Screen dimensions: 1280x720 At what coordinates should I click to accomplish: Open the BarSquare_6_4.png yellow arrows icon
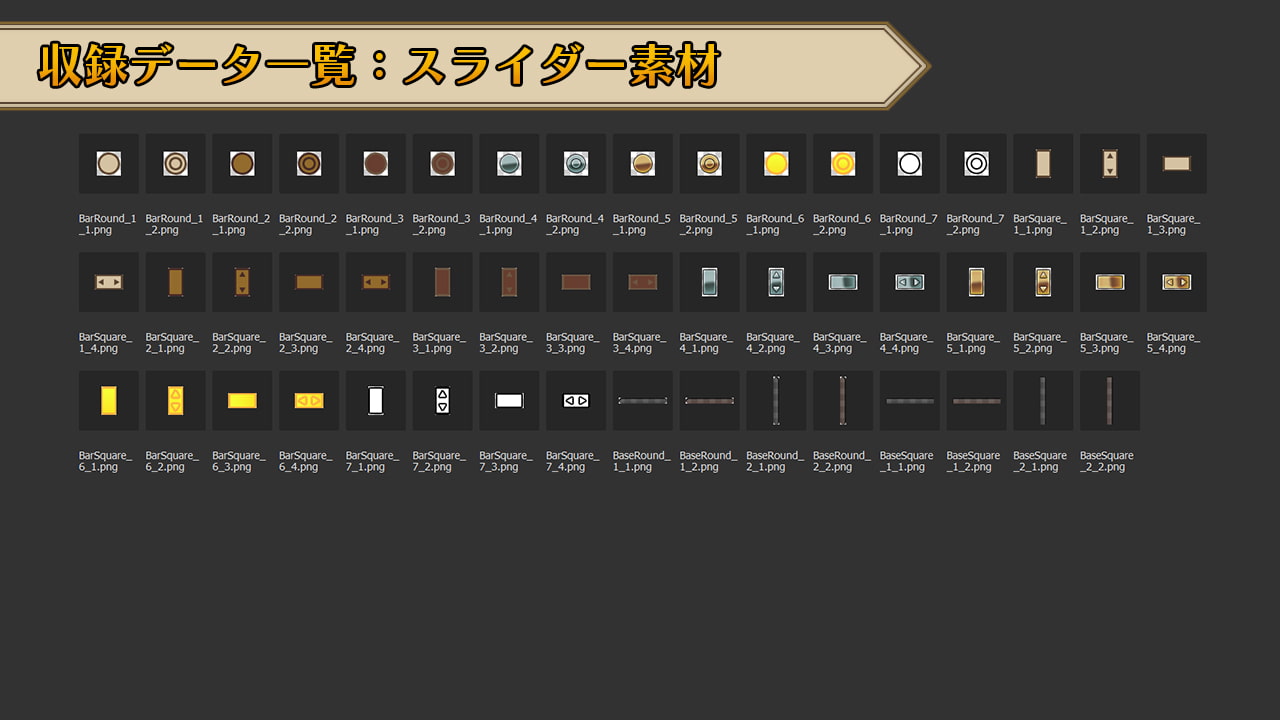[308, 400]
